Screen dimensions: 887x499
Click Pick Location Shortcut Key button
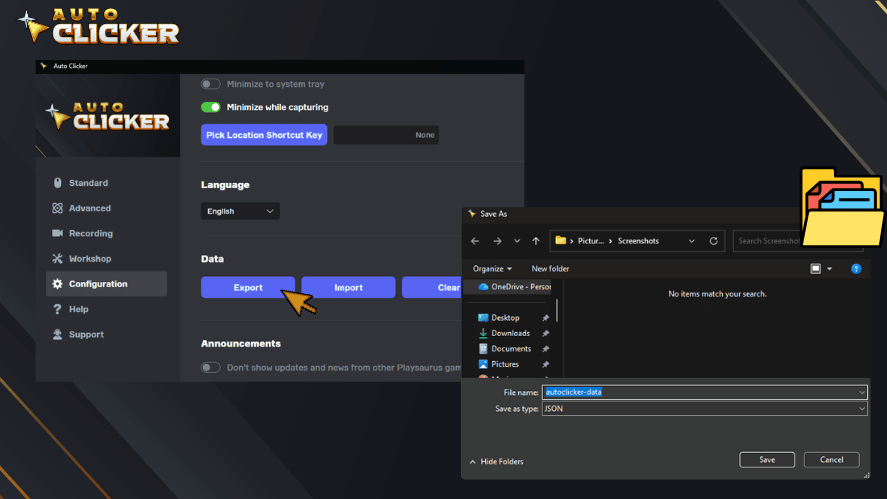tap(264, 135)
